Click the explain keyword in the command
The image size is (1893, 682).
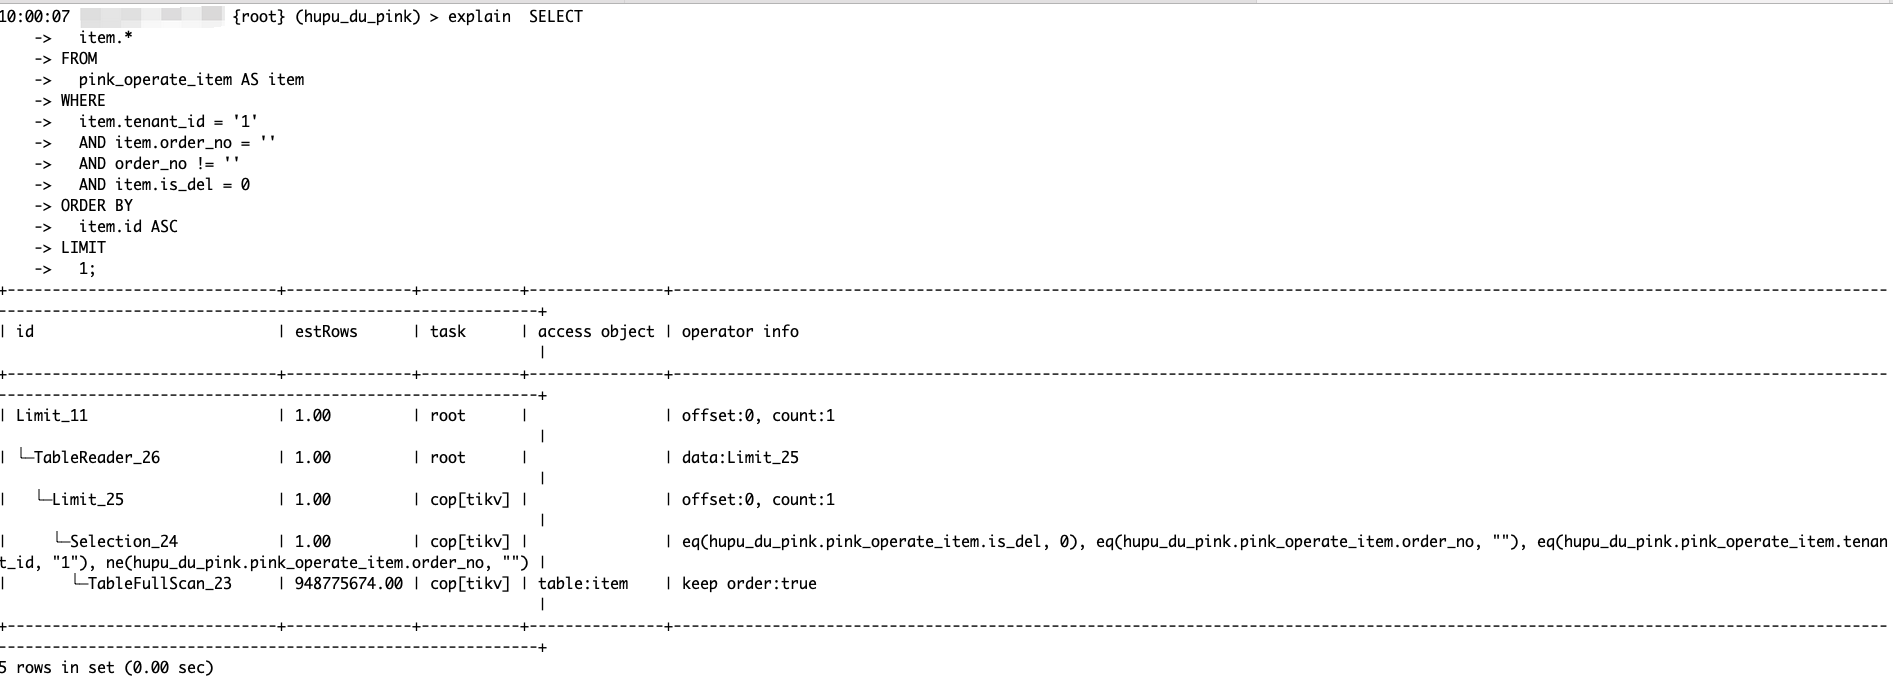[x=479, y=16]
